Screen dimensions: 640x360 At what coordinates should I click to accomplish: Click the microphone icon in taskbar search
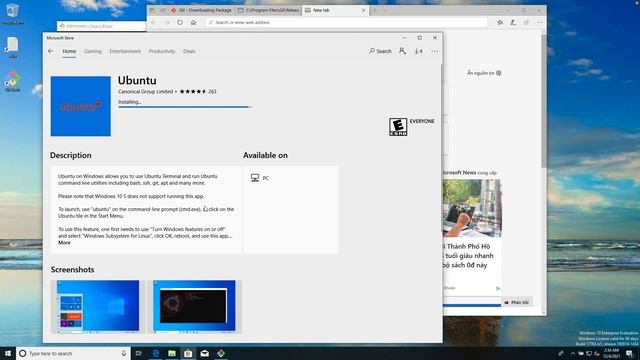[x=124, y=353]
